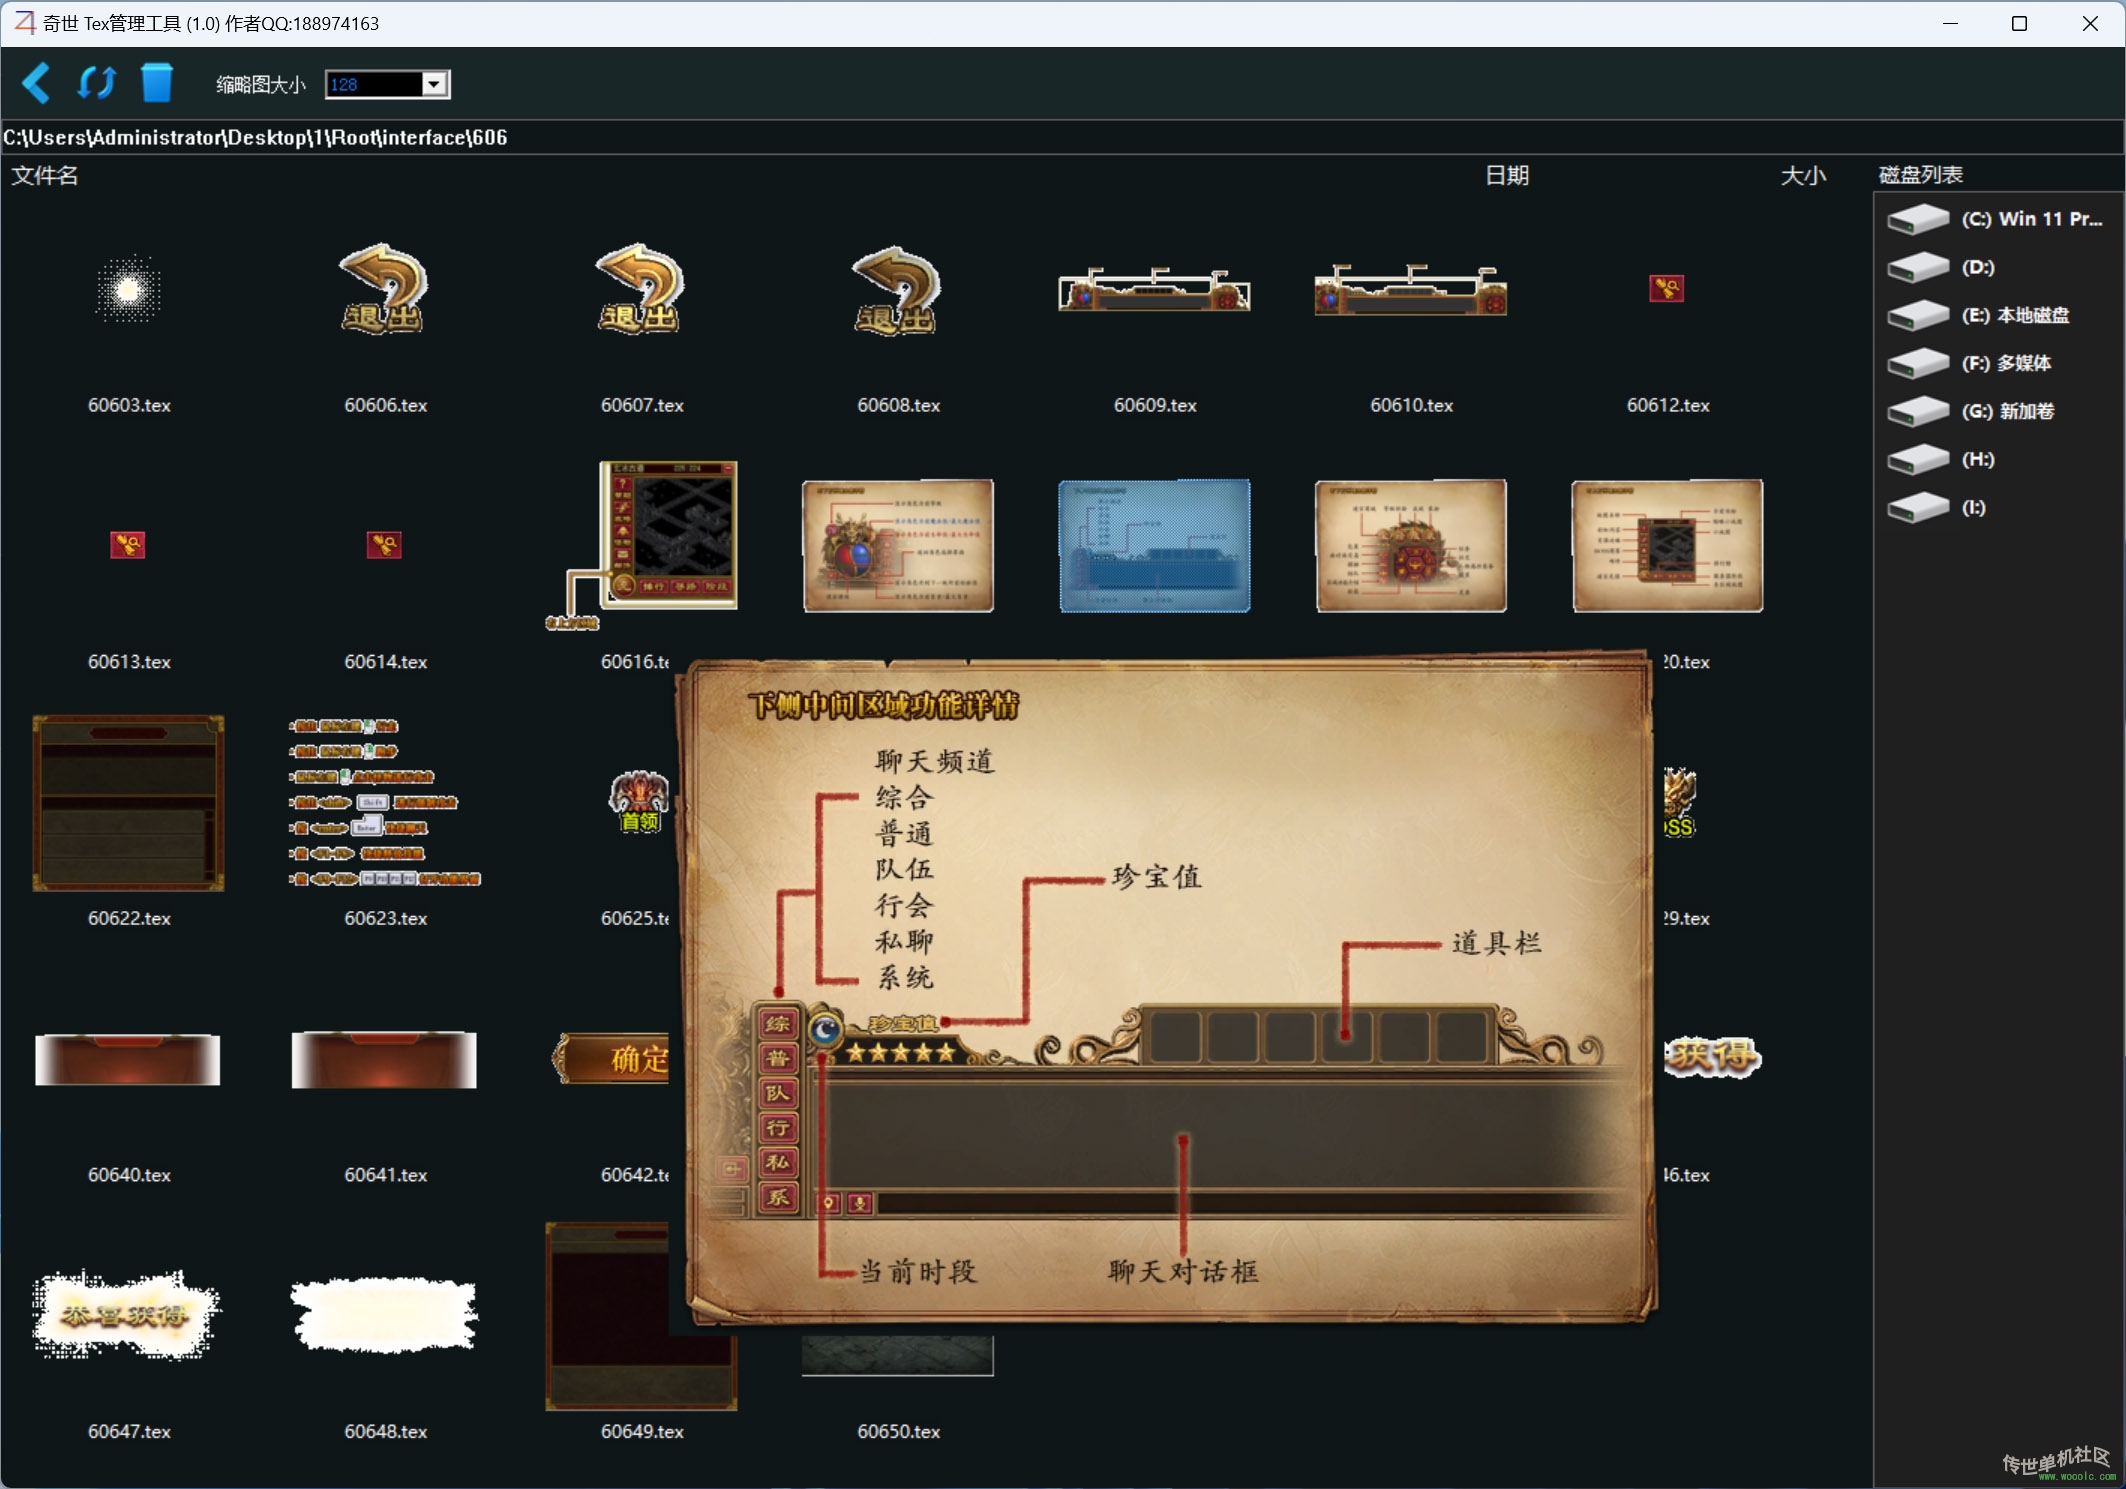The width and height of the screenshot is (2126, 1489).
Task: Click the 大小 column header
Action: (x=1803, y=176)
